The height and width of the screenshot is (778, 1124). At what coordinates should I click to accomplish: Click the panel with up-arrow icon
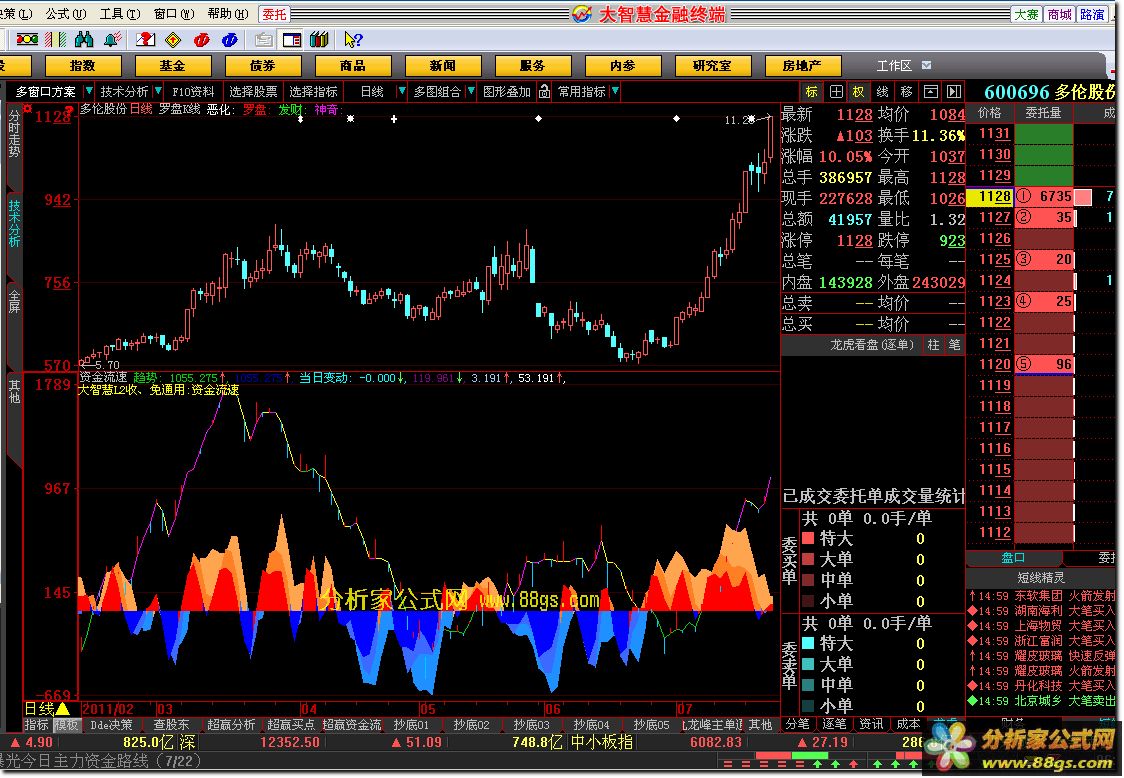[x=930, y=91]
